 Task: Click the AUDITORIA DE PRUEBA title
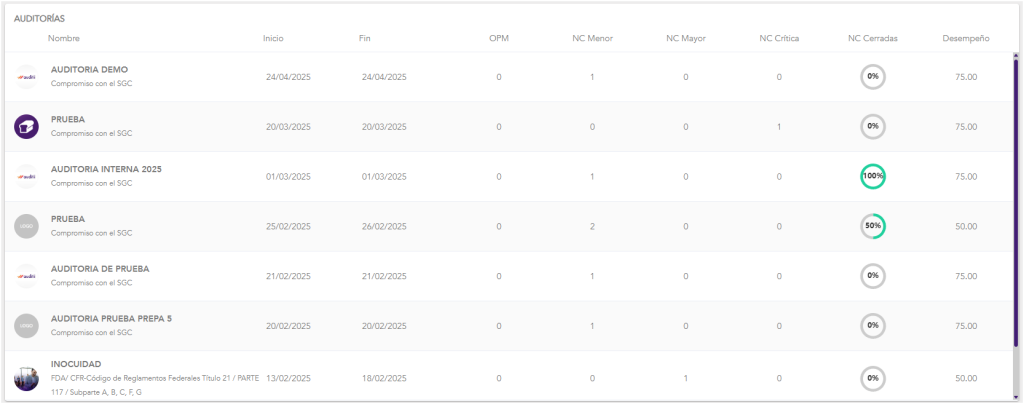tap(98, 268)
